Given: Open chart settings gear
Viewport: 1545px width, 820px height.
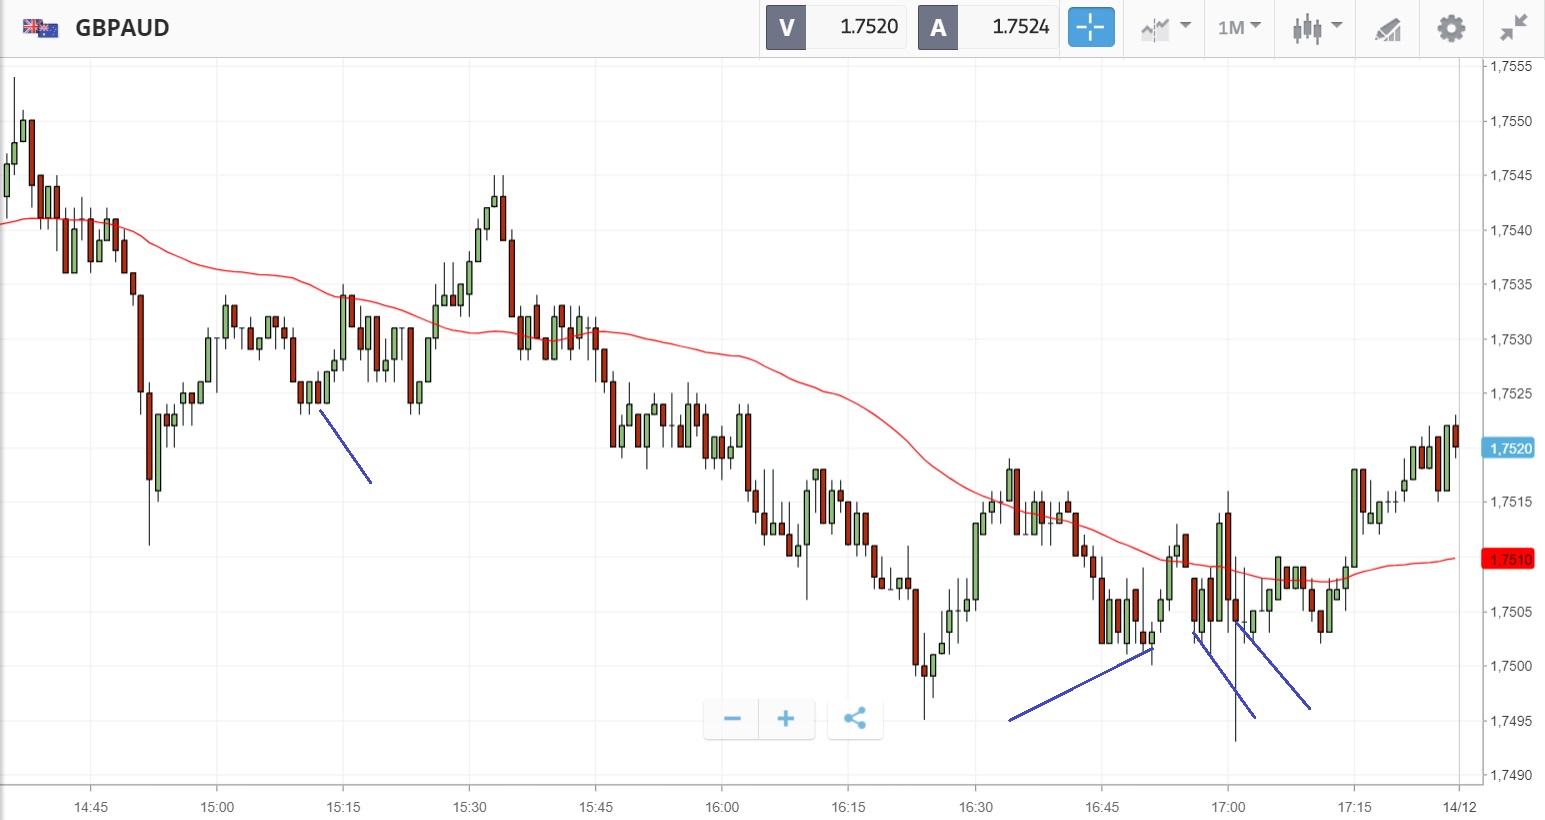Looking at the screenshot, I should [1451, 27].
